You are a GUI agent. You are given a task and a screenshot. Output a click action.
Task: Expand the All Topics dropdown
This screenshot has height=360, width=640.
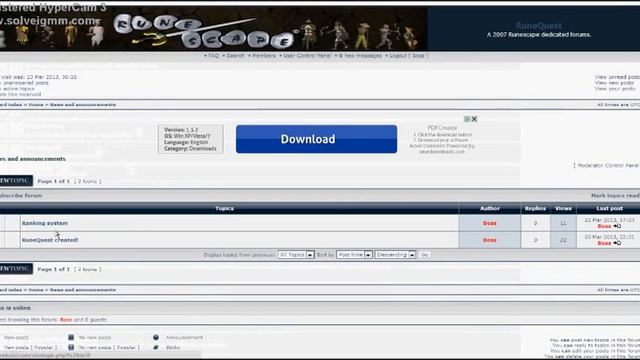coord(296,255)
